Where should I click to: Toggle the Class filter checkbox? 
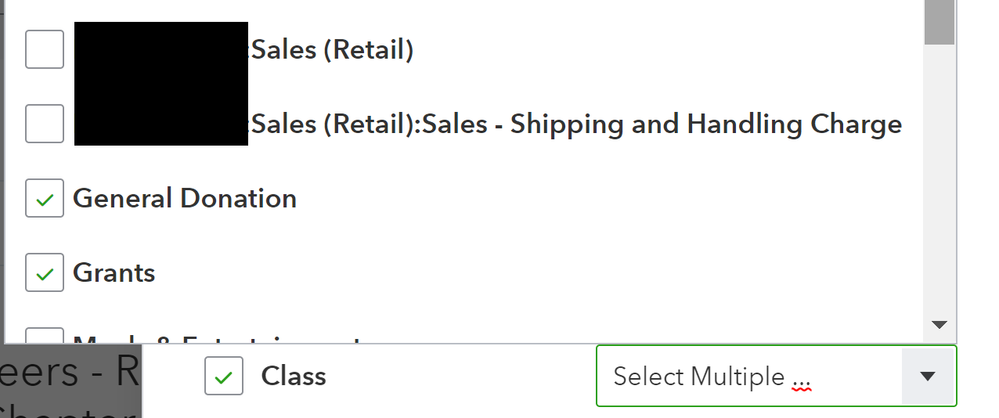[224, 376]
